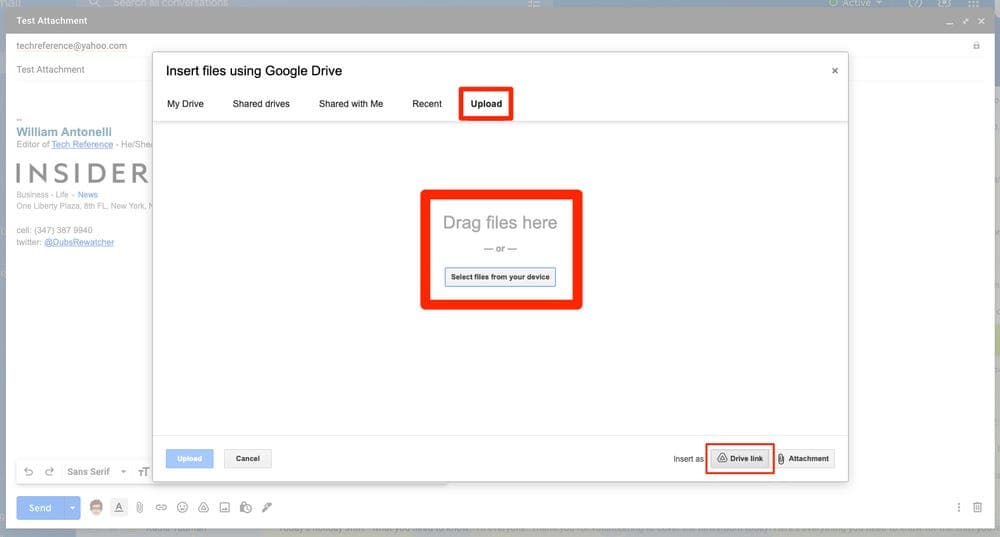Open the Send options dropdown arrow
Image resolution: width=1000 pixels, height=537 pixels.
(73, 508)
